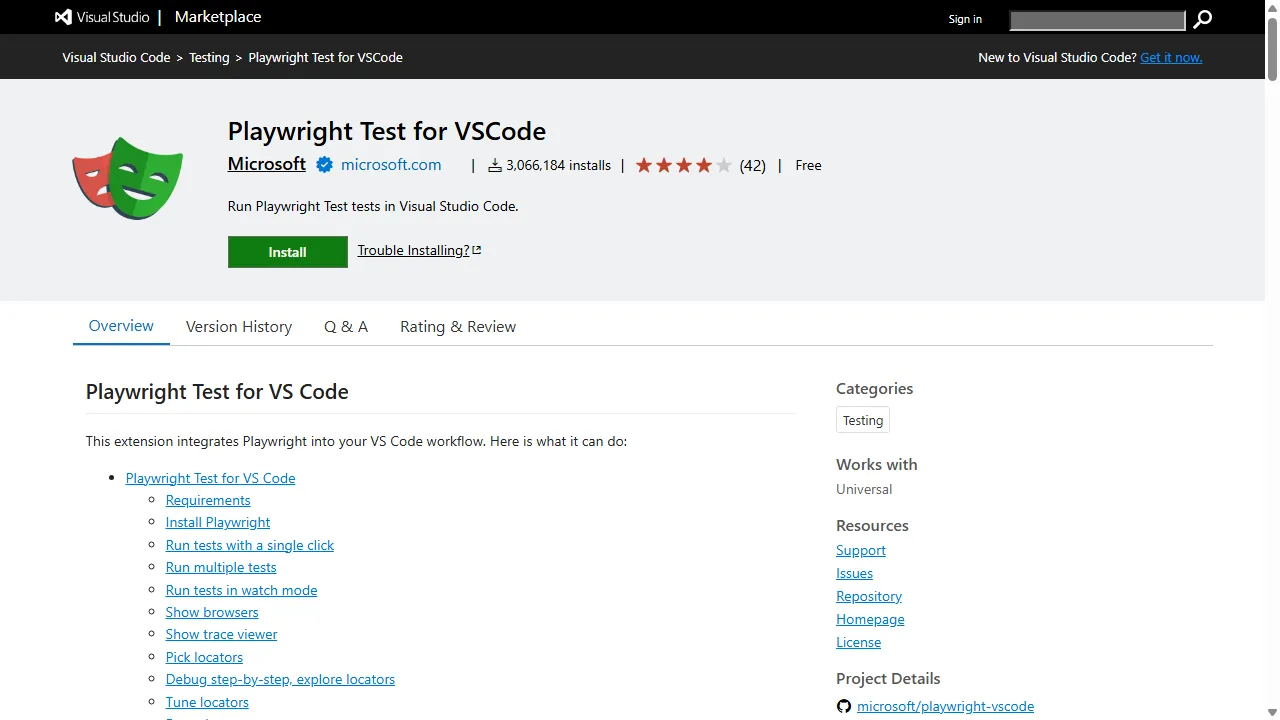Click the page vertical scrollbar thumb
The width and height of the screenshot is (1280, 720).
(x=1272, y=48)
